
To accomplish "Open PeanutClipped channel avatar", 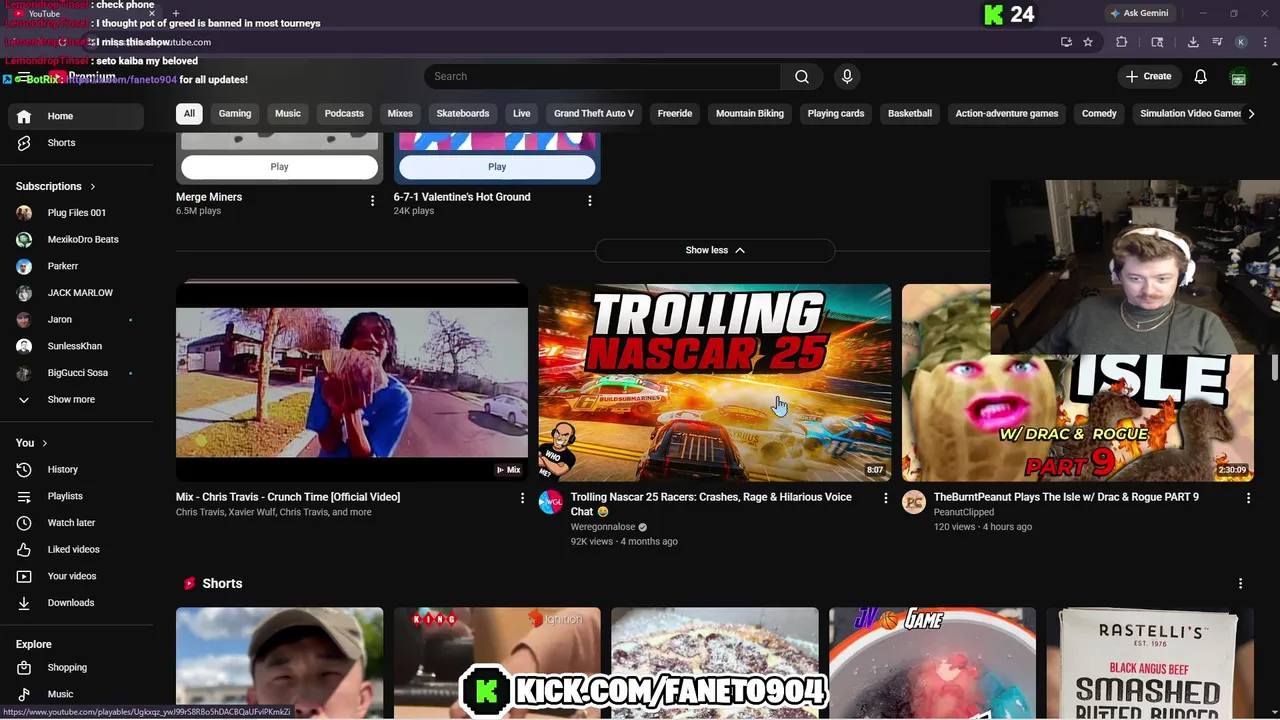I will coord(914,502).
